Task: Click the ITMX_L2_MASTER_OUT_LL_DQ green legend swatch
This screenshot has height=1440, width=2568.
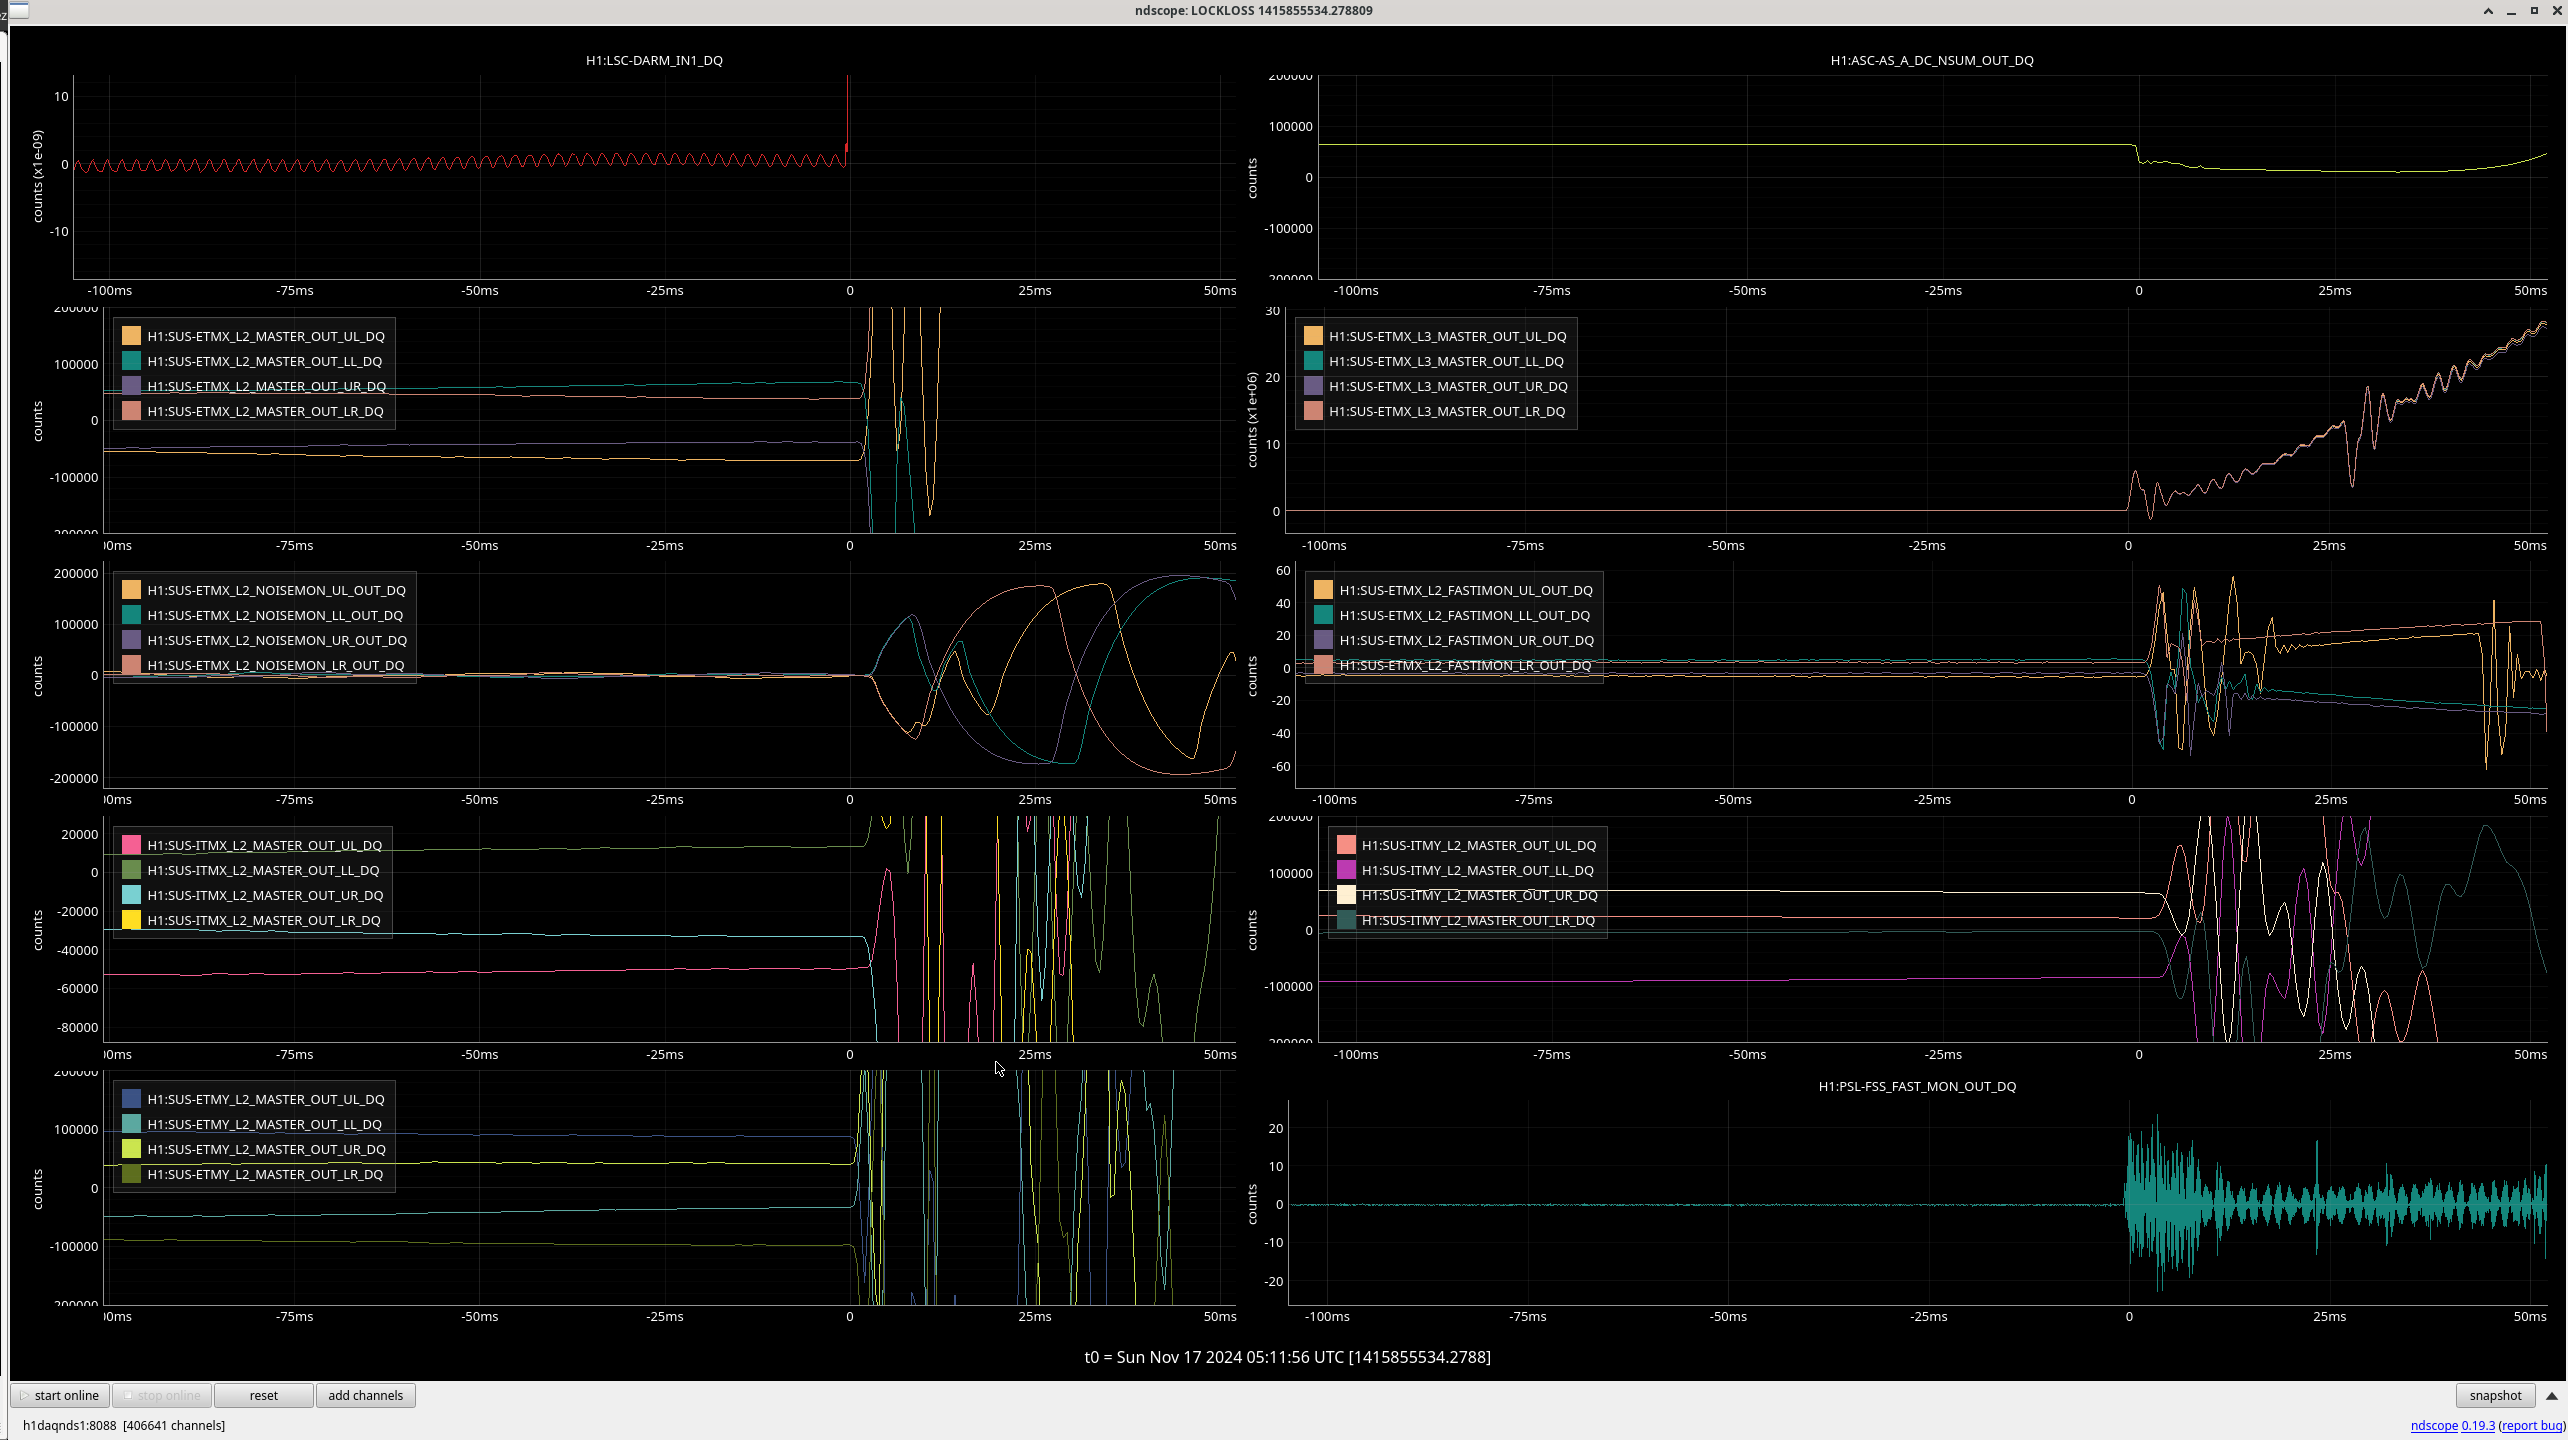Action: coord(131,870)
